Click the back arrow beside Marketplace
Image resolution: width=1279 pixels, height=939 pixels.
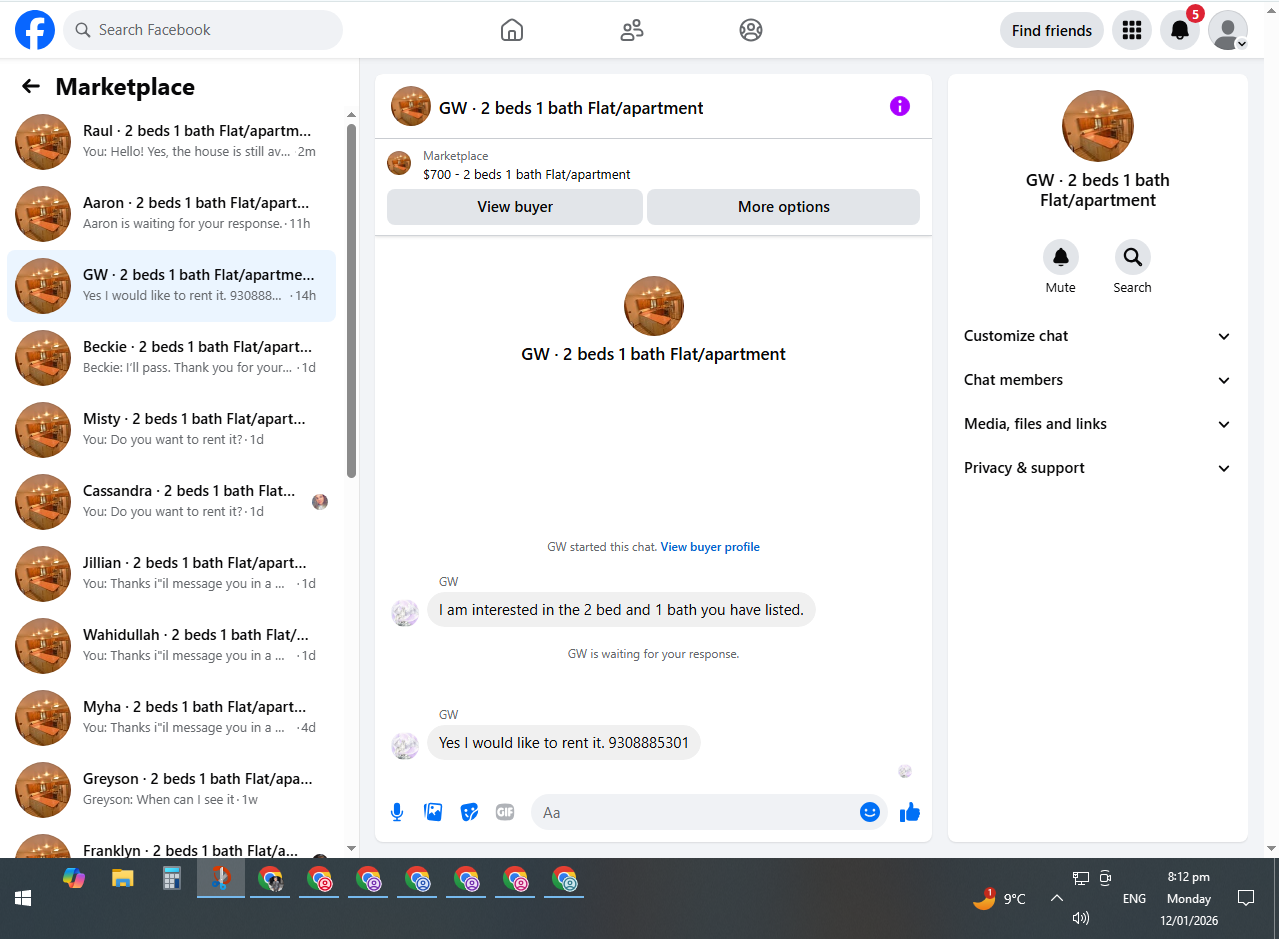31,86
